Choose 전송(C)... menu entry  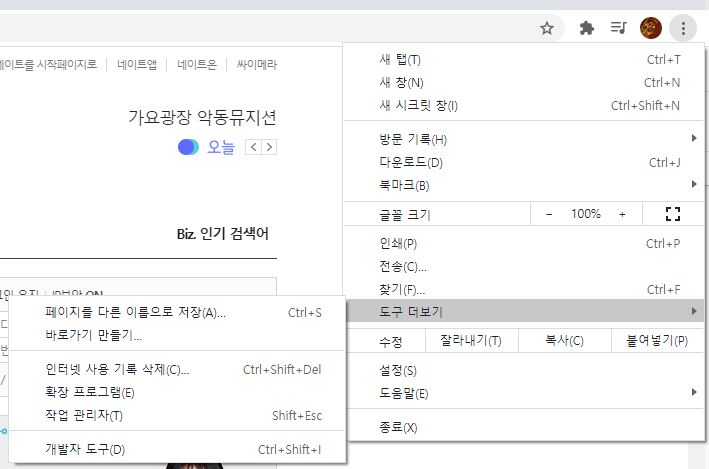524,266
